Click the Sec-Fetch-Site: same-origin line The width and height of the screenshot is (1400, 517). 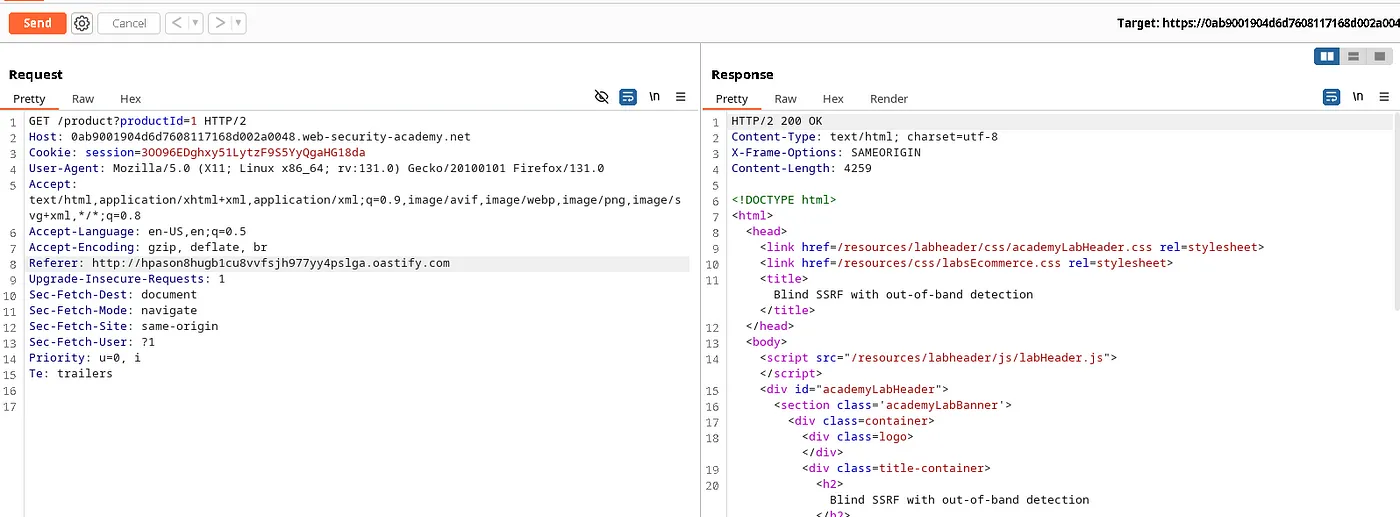(x=123, y=326)
